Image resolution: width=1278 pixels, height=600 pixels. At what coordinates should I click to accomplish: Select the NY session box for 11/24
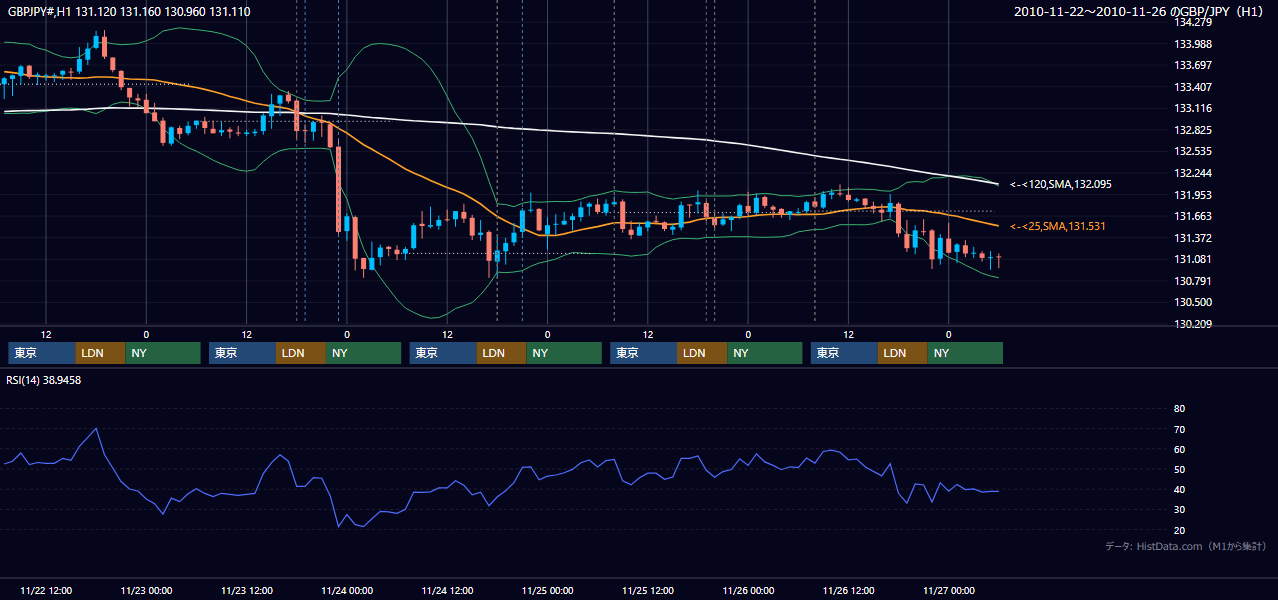(x=565, y=353)
